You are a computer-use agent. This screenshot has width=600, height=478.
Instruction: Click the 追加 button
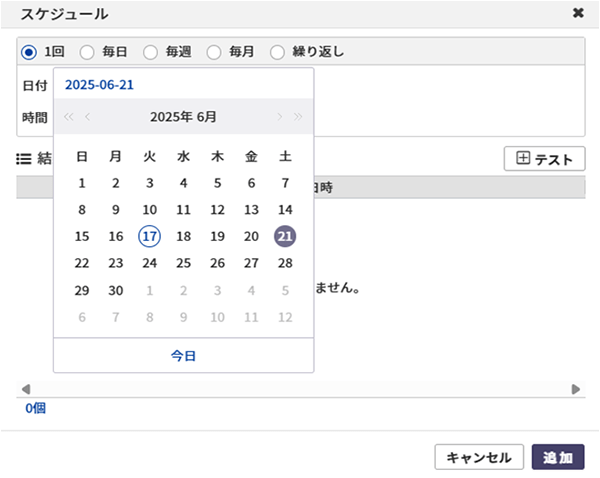[x=558, y=457]
